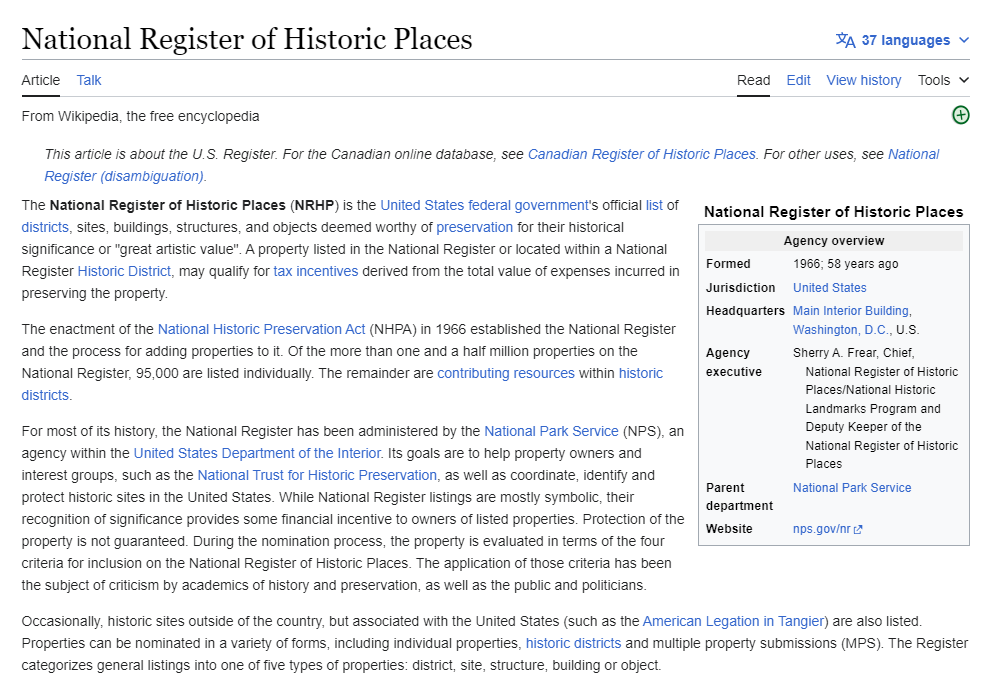Screen dimensions: 994x674
Task: Select the Read tab
Action: point(753,81)
